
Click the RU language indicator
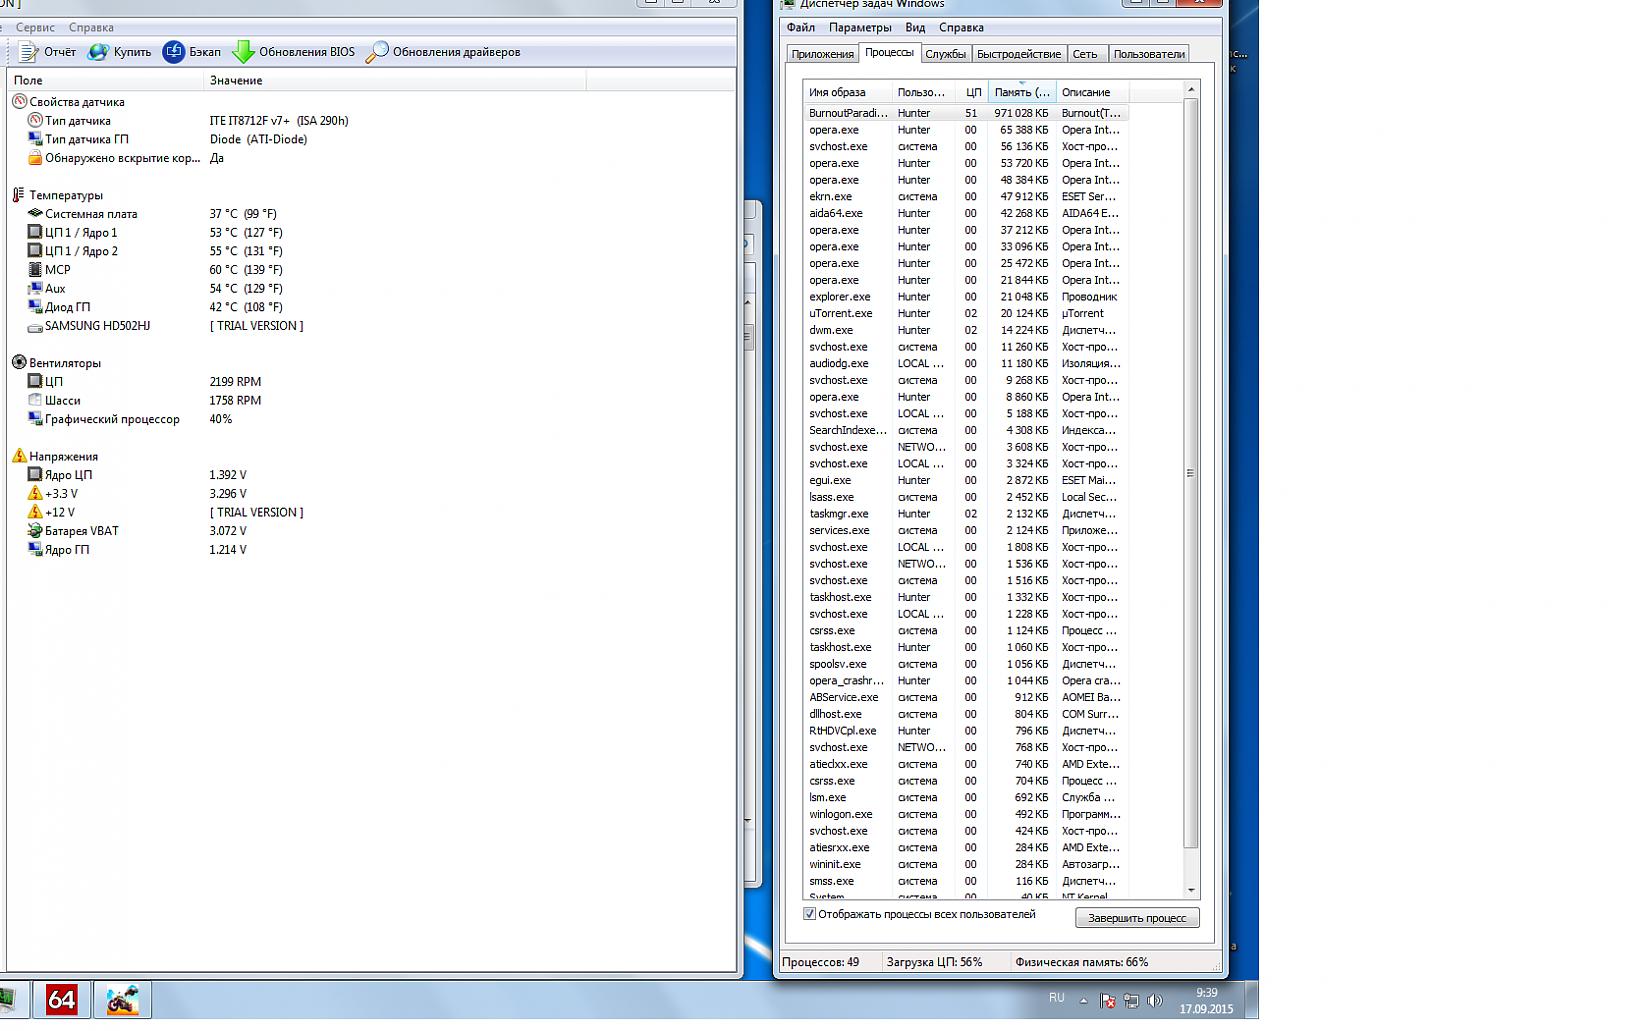pyautogui.click(x=1056, y=998)
